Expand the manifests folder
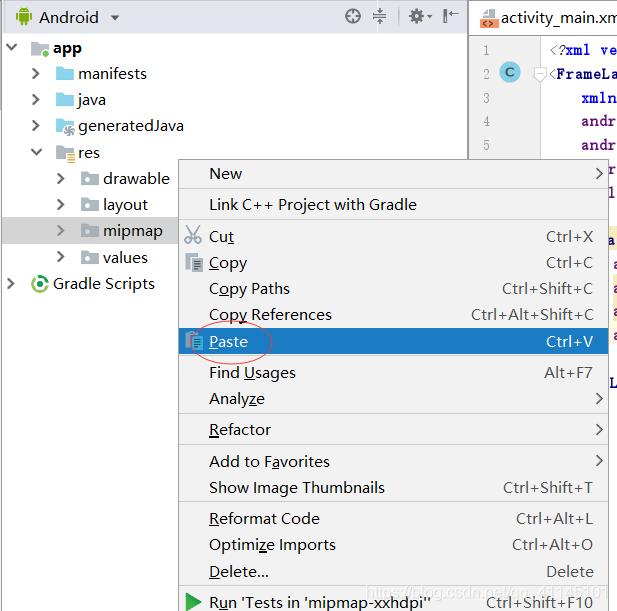 click(36, 74)
